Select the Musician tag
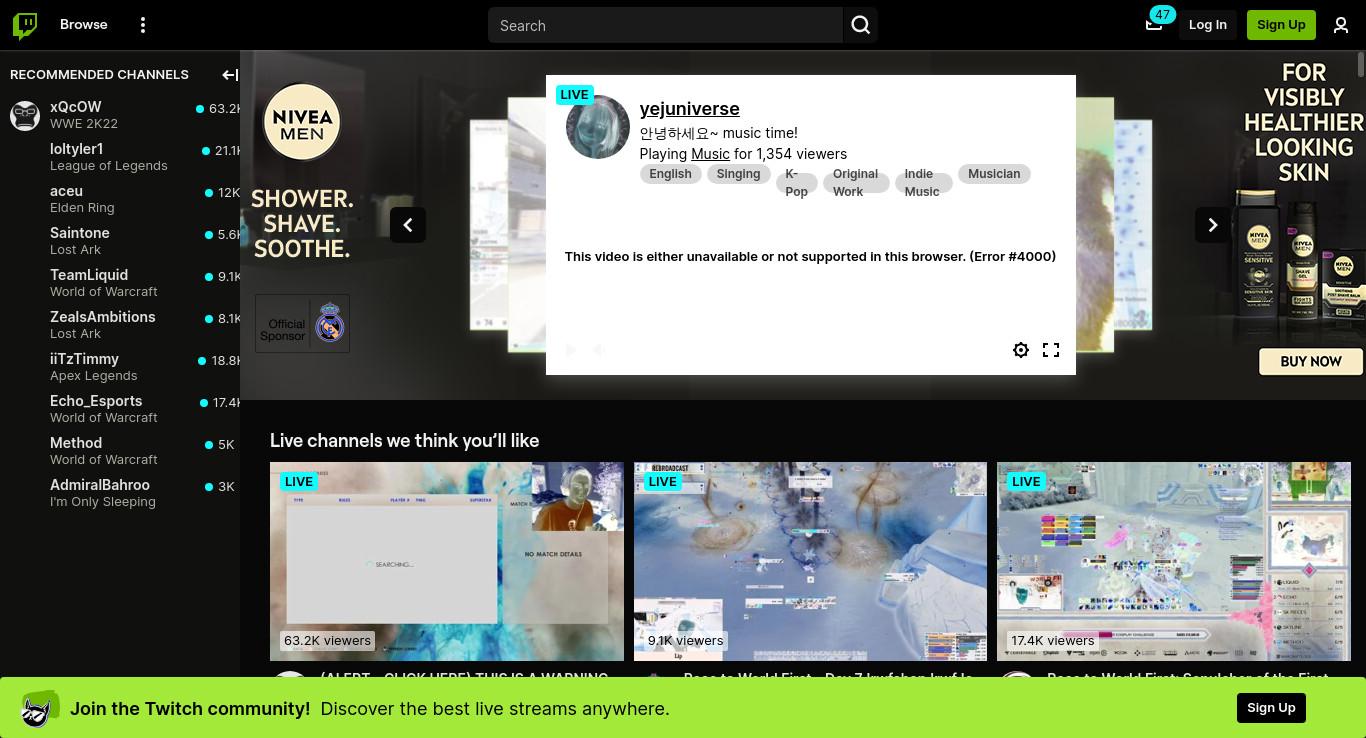1366x738 pixels. 994,174
